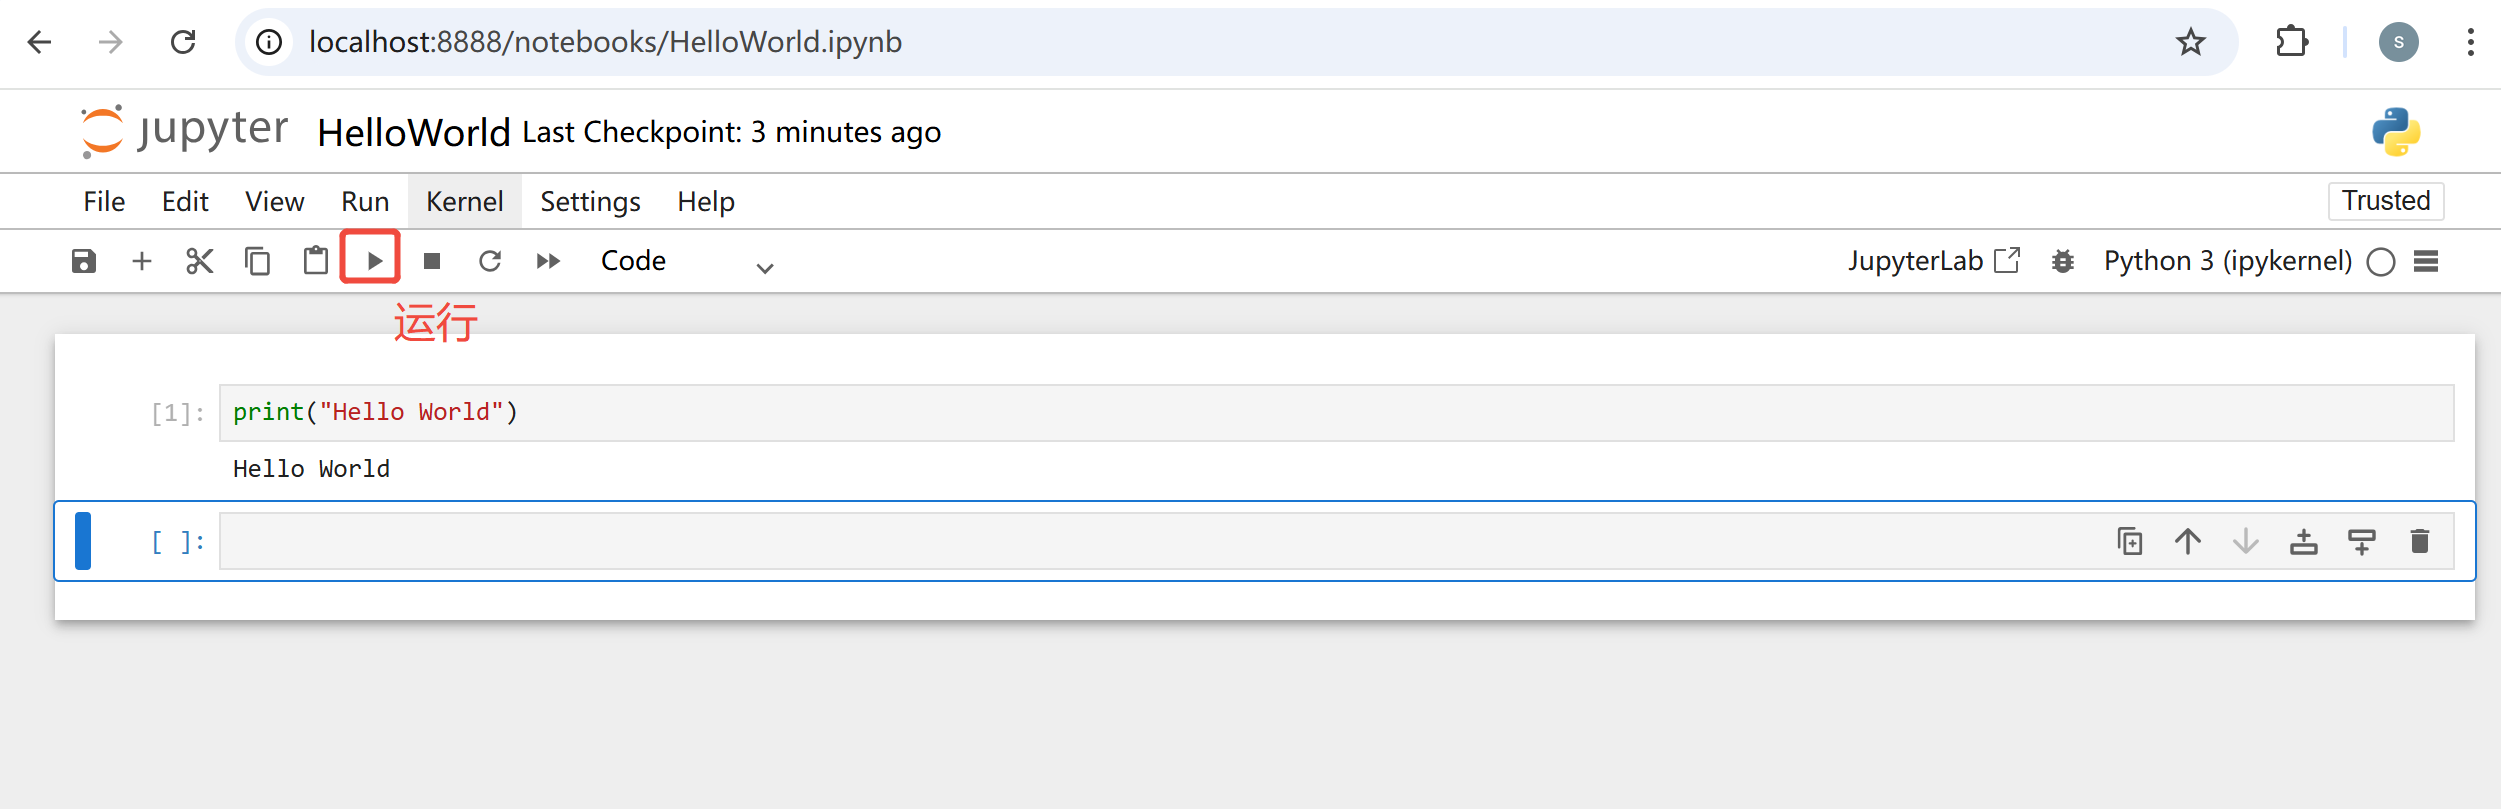Restart kernel and run all cells
The height and width of the screenshot is (809, 2501).
pyautogui.click(x=548, y=261)
